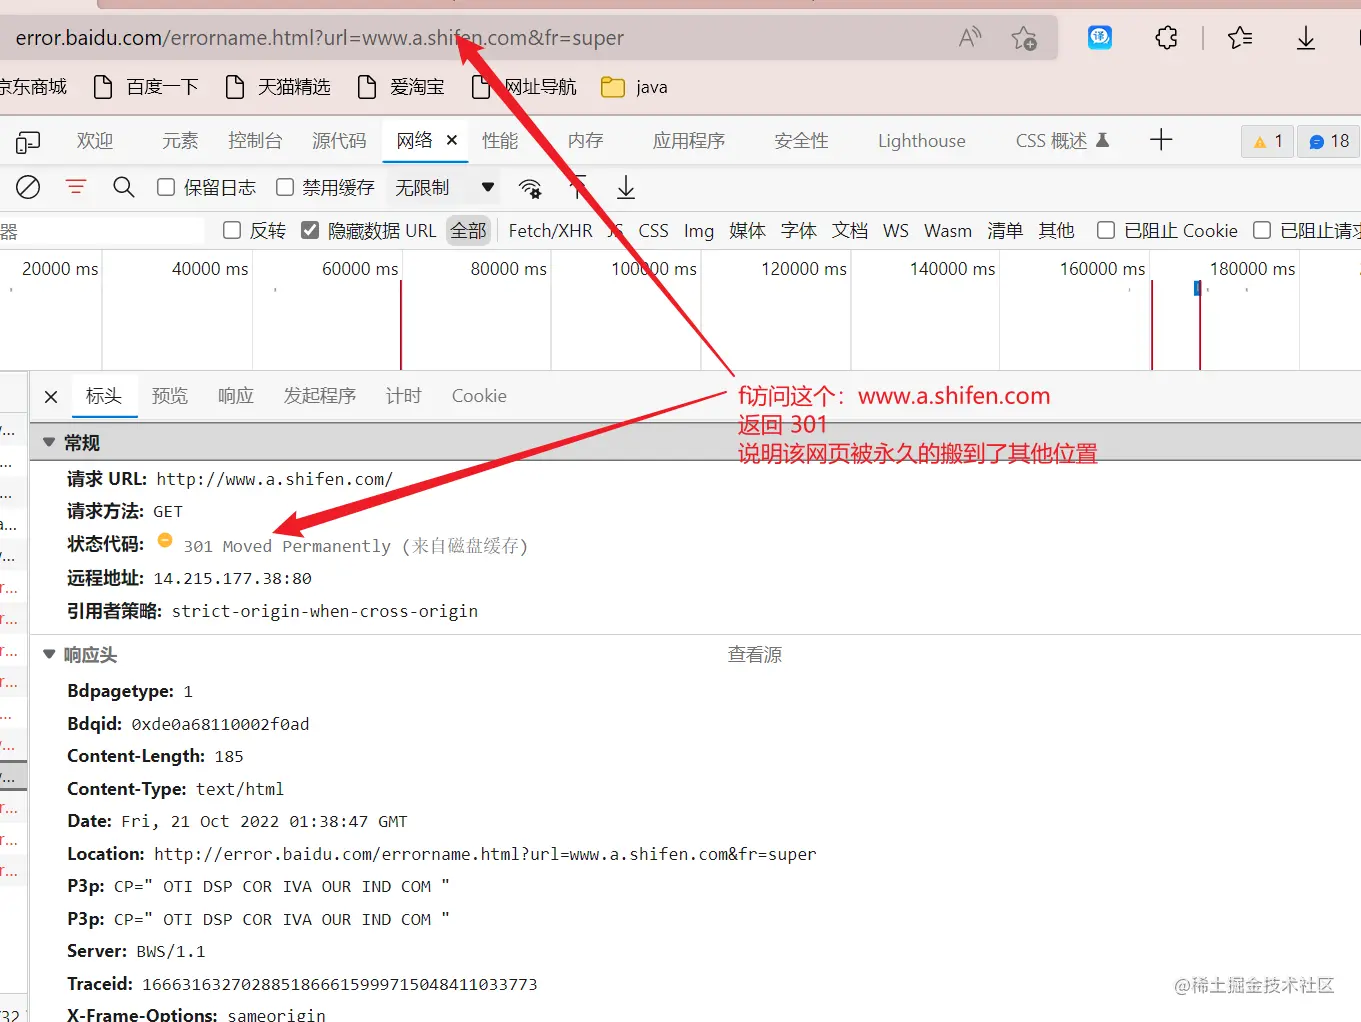The width and height of the screenshot is (1361, 1022).
Task: Export HAR file with download arrow icon
Action: click(626, 187)
